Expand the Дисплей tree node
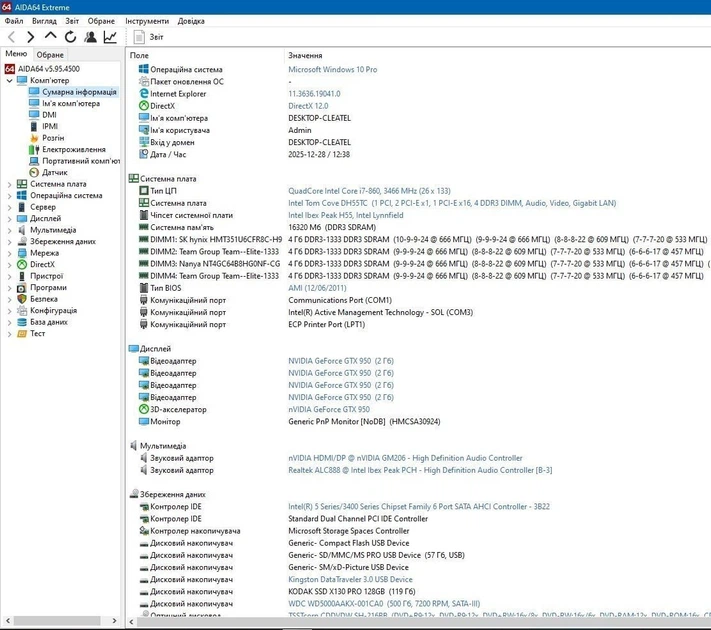Viewport: 711px width, 630px height. 10,219
